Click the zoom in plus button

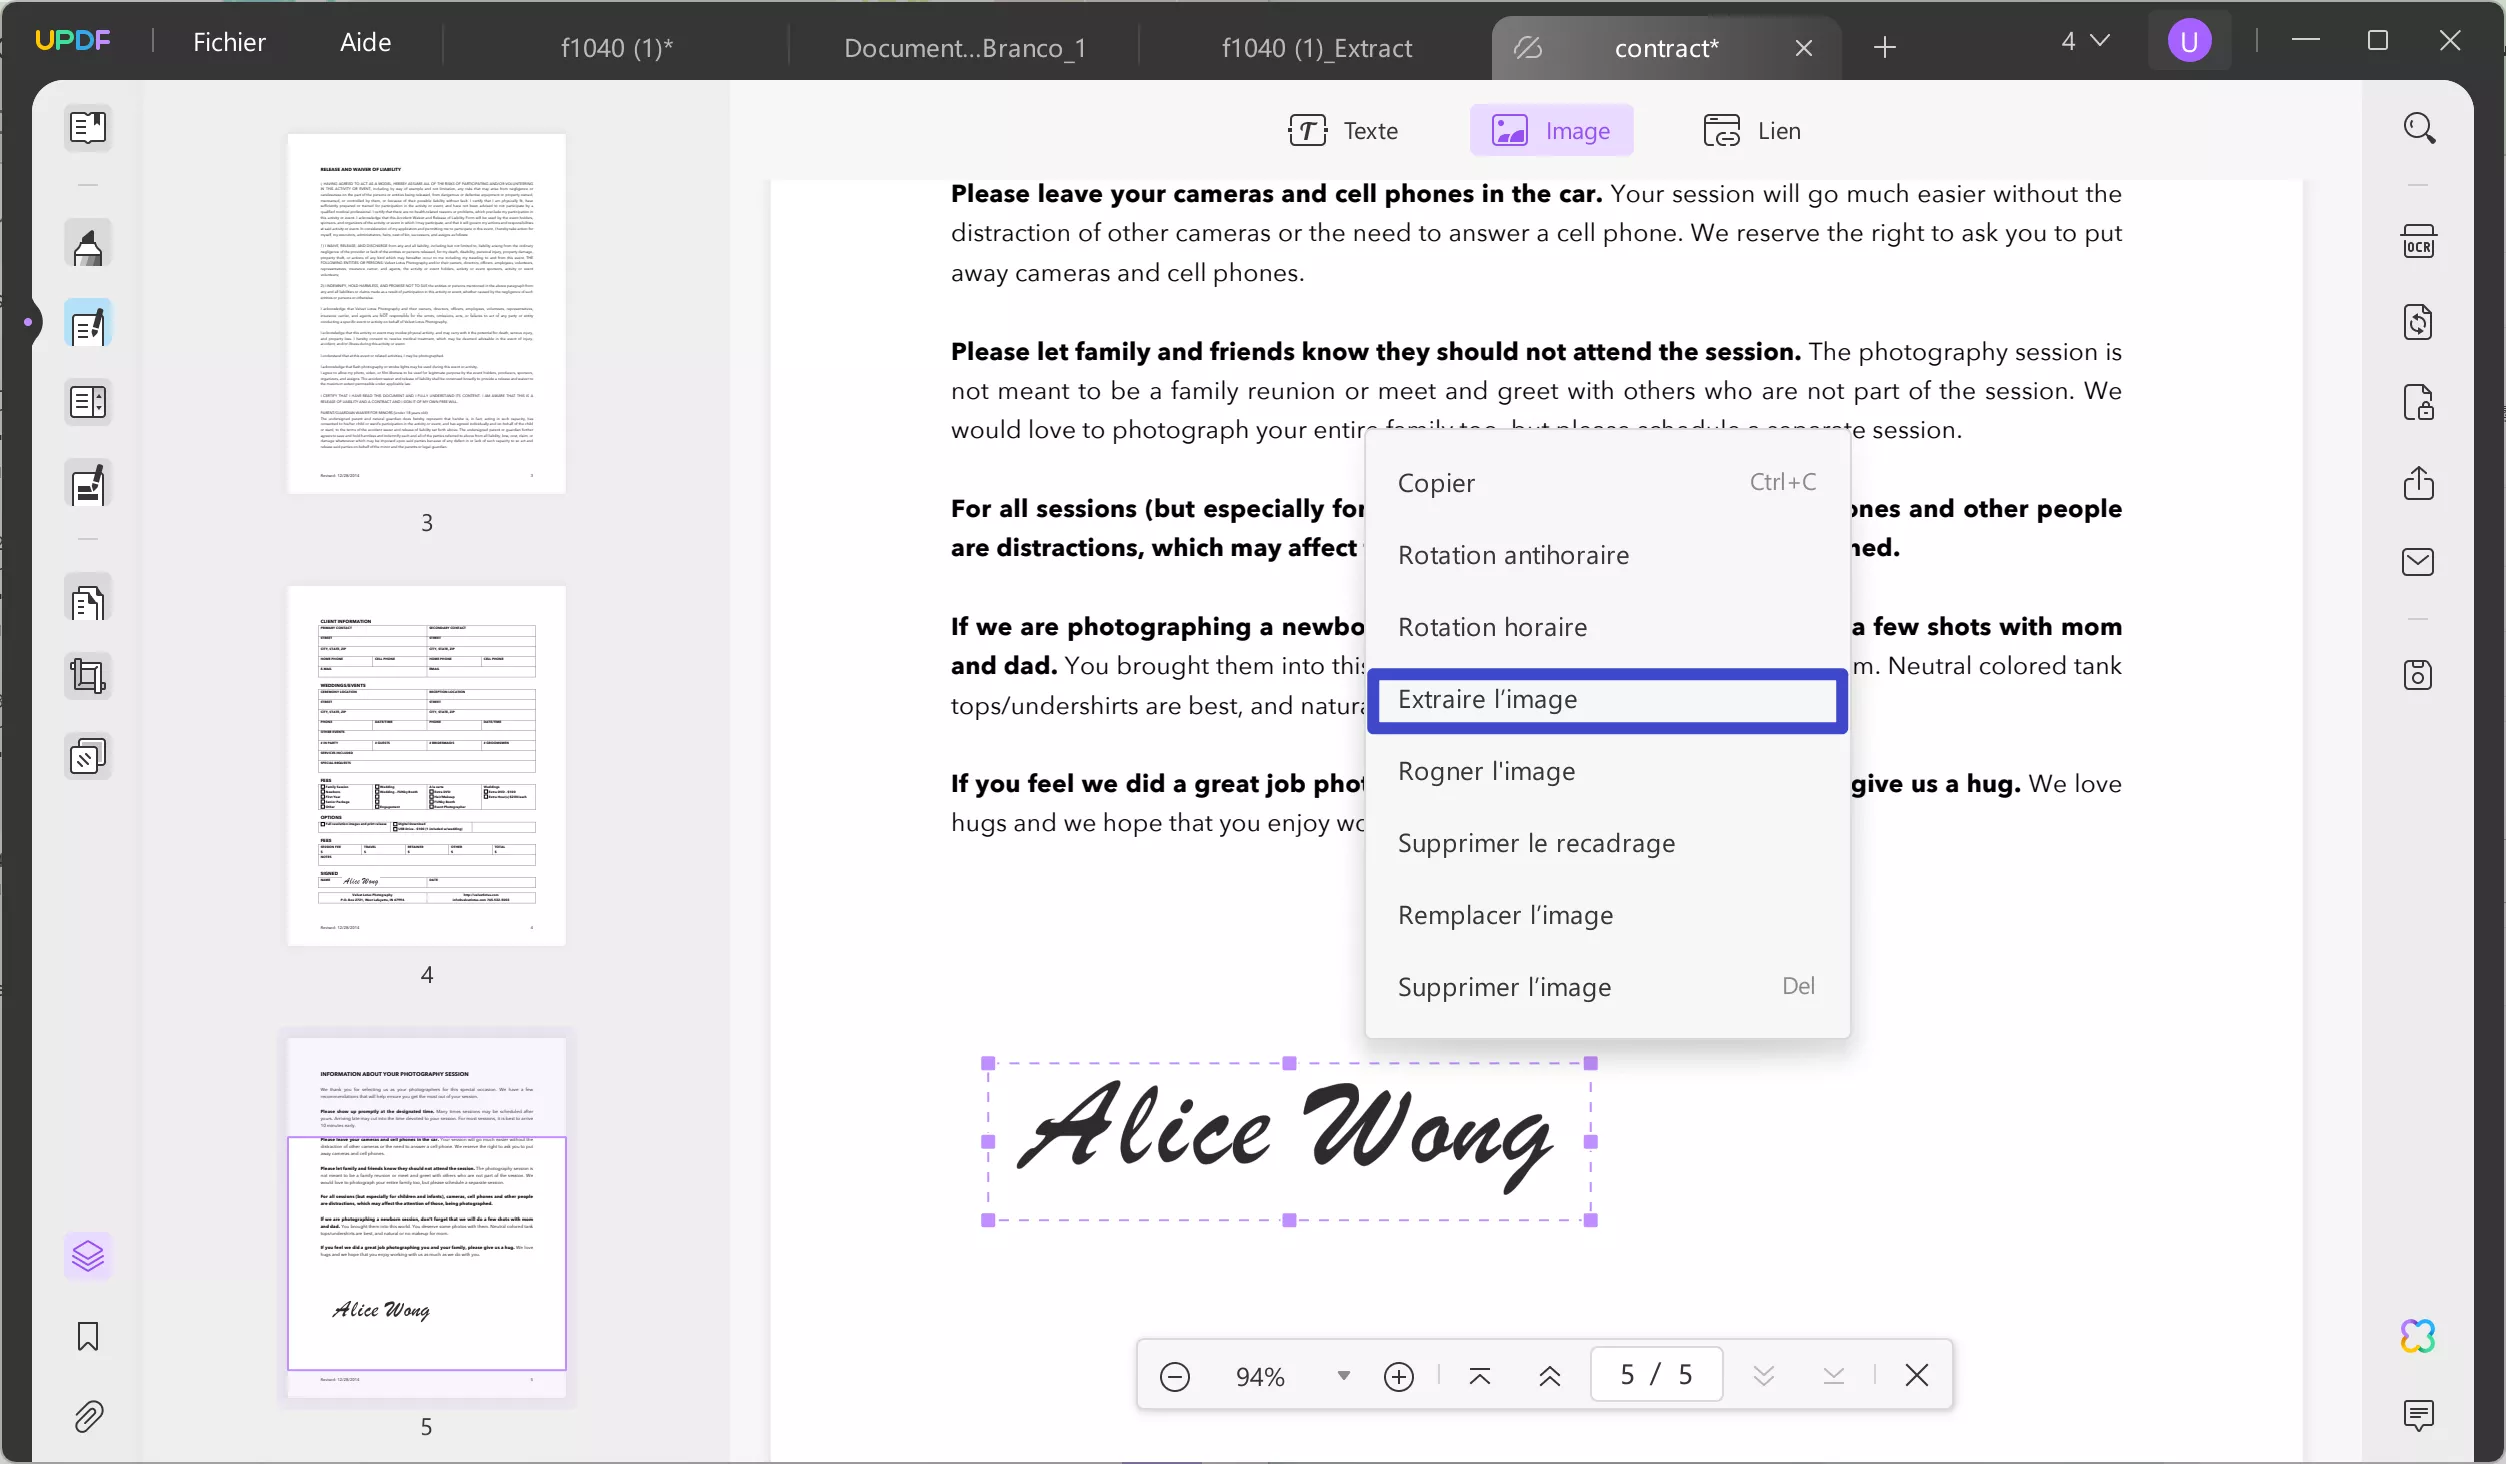(1398, 1376)
